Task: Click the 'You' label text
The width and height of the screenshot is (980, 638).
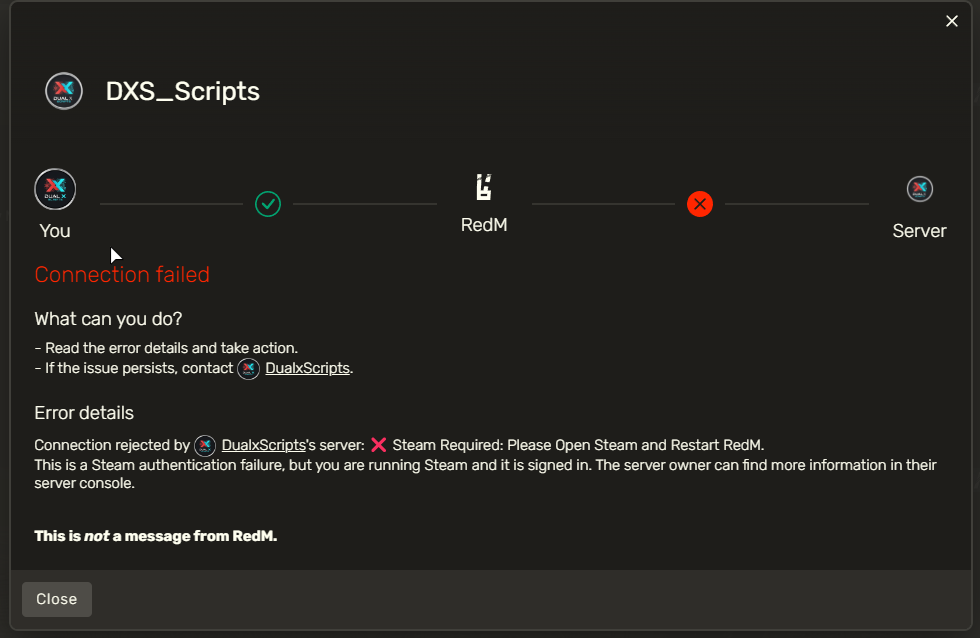Action: coord(55,231)
